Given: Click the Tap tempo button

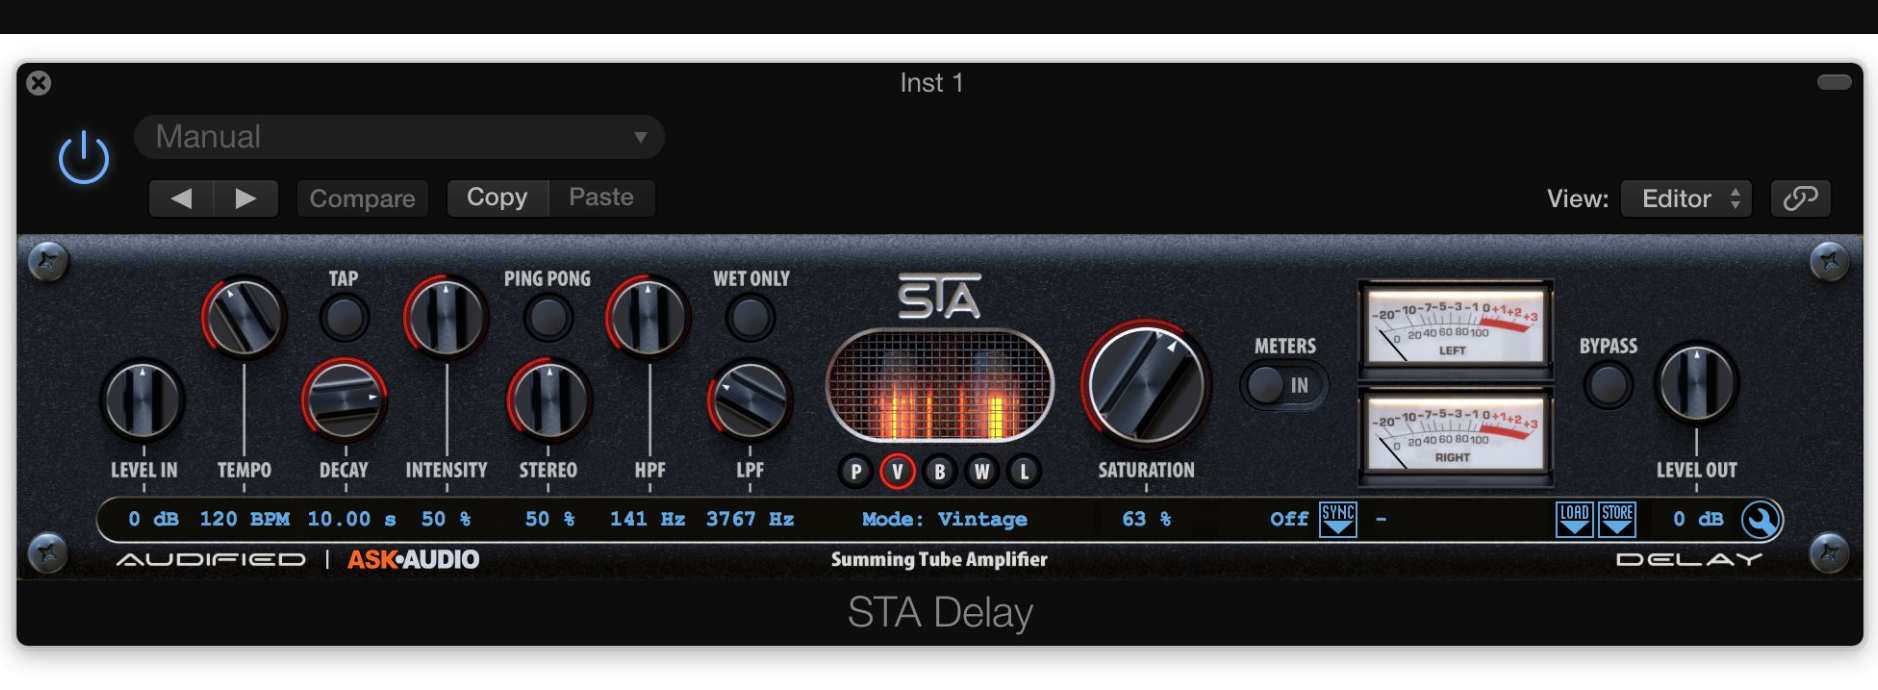Looking at the screenshot, I should (344, 318).
